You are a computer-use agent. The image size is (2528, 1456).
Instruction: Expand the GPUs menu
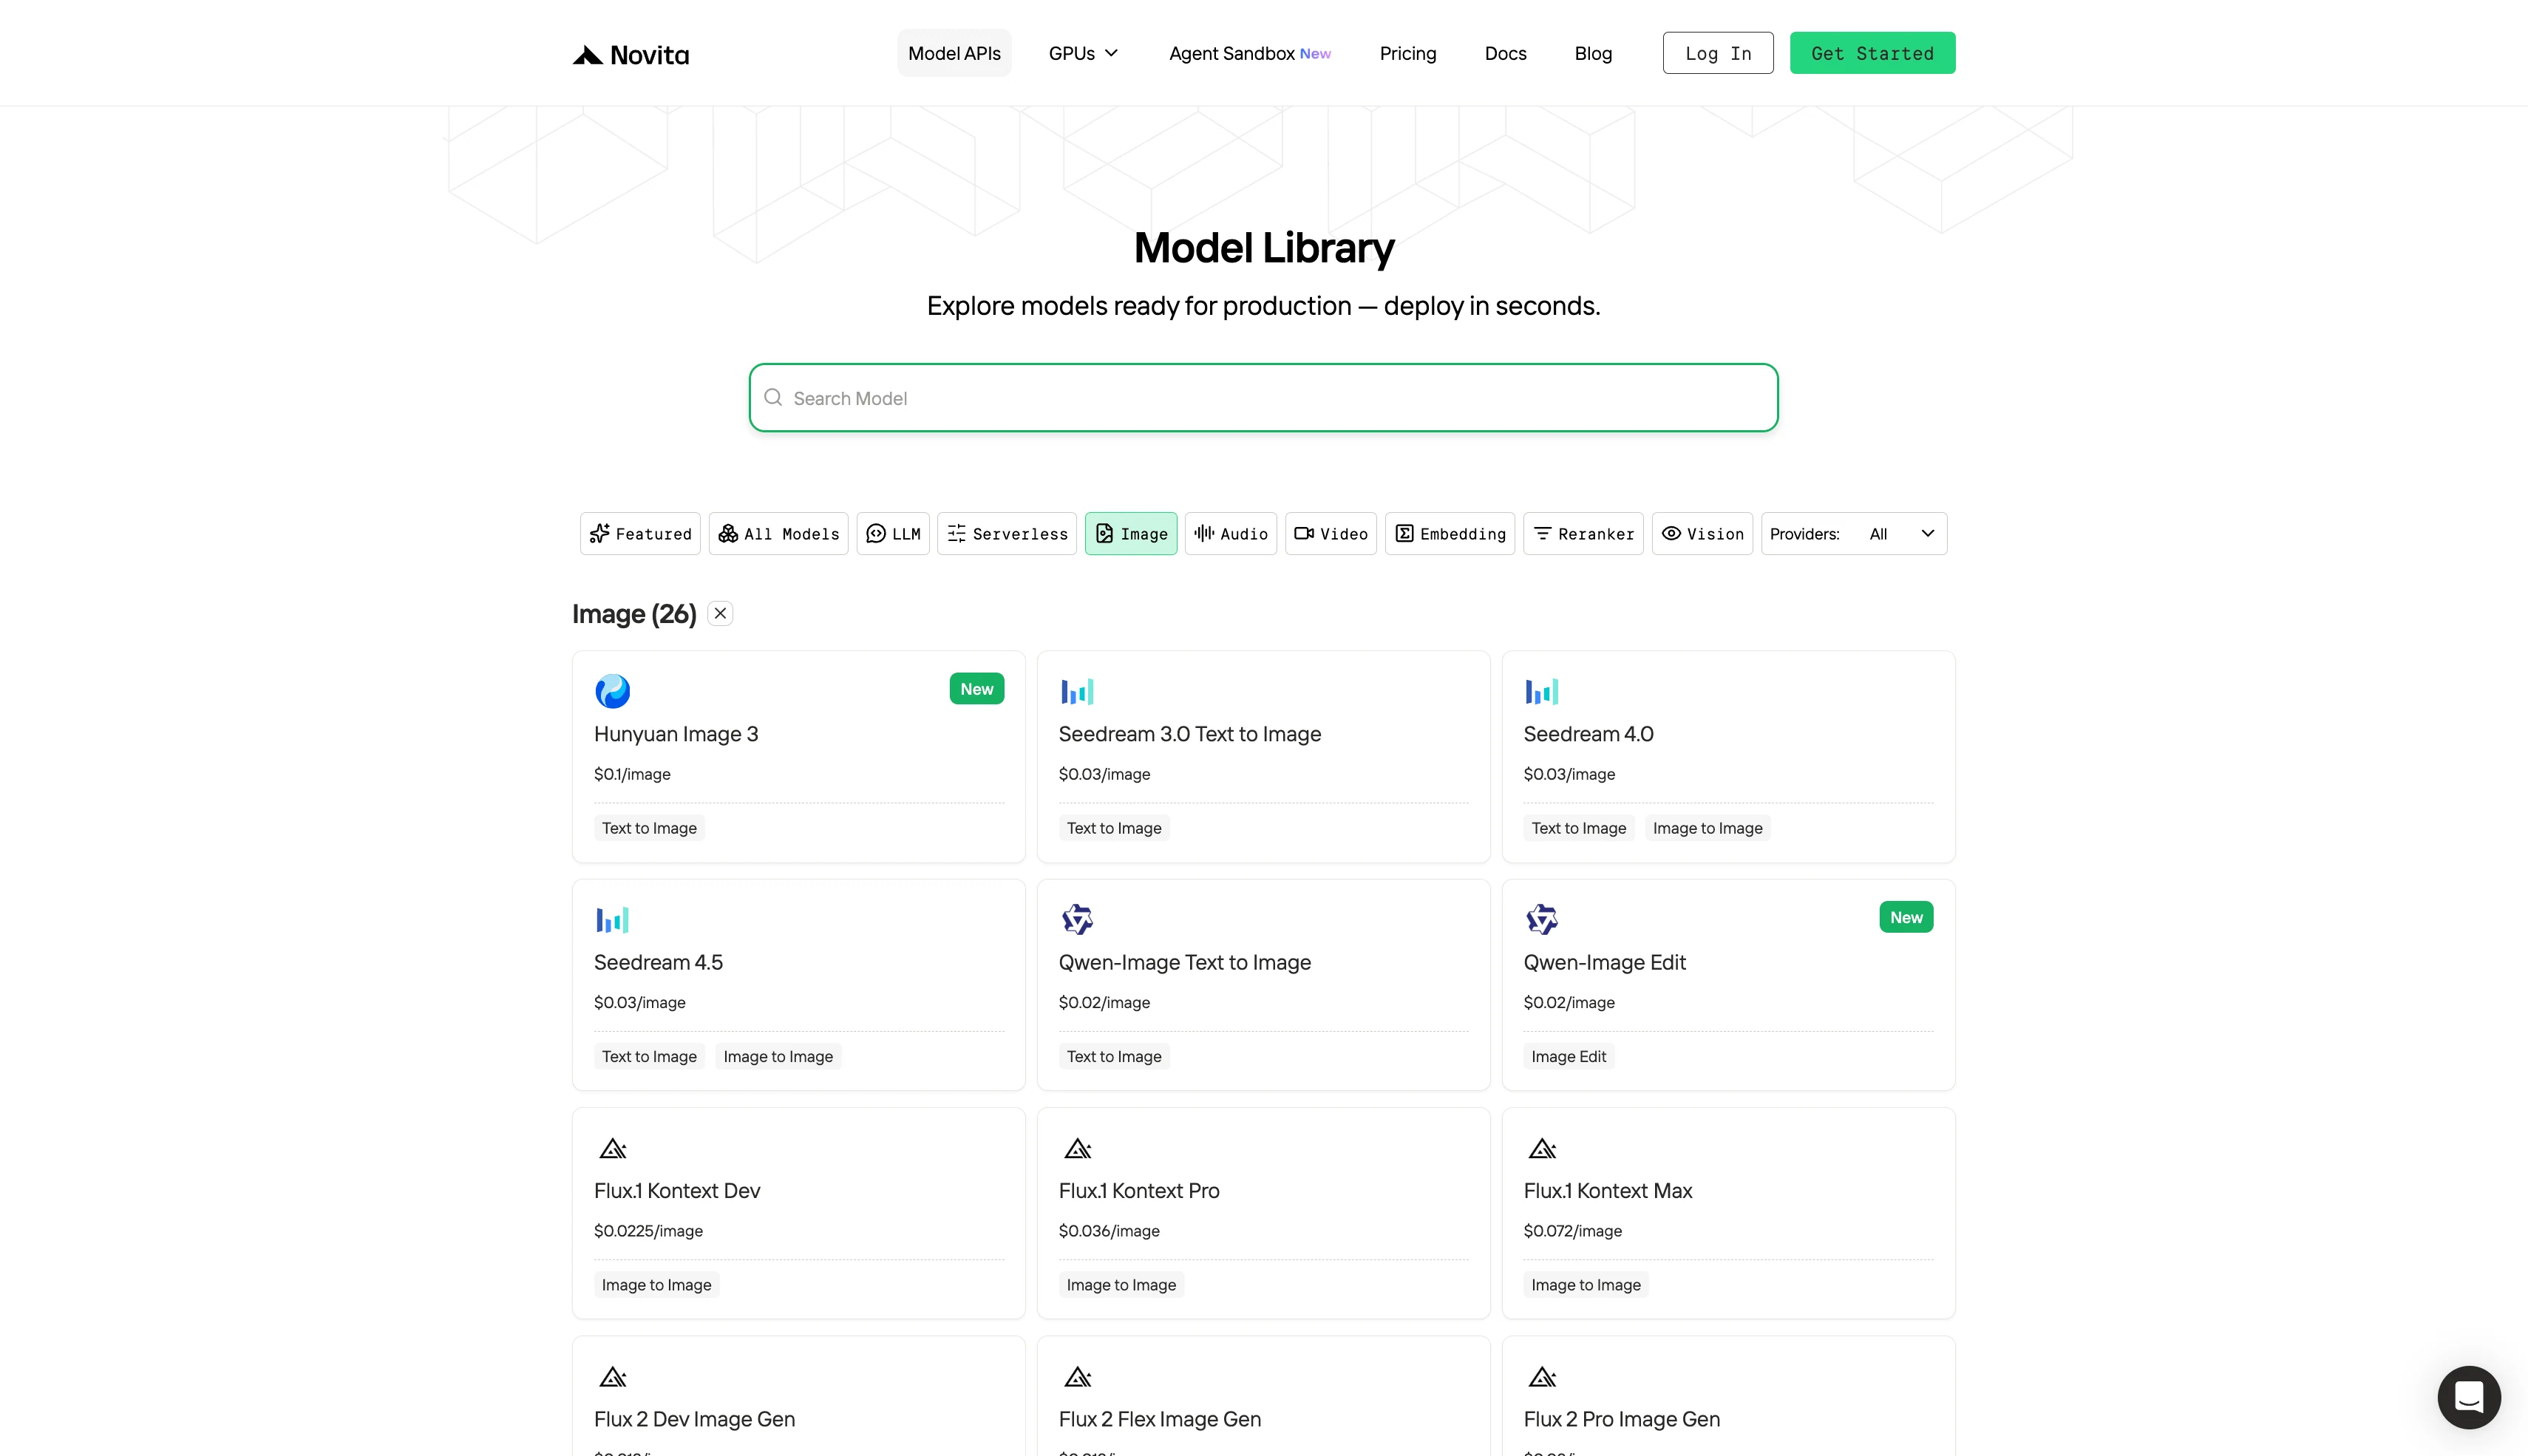pyautogui.click(x=1083, y=53)
